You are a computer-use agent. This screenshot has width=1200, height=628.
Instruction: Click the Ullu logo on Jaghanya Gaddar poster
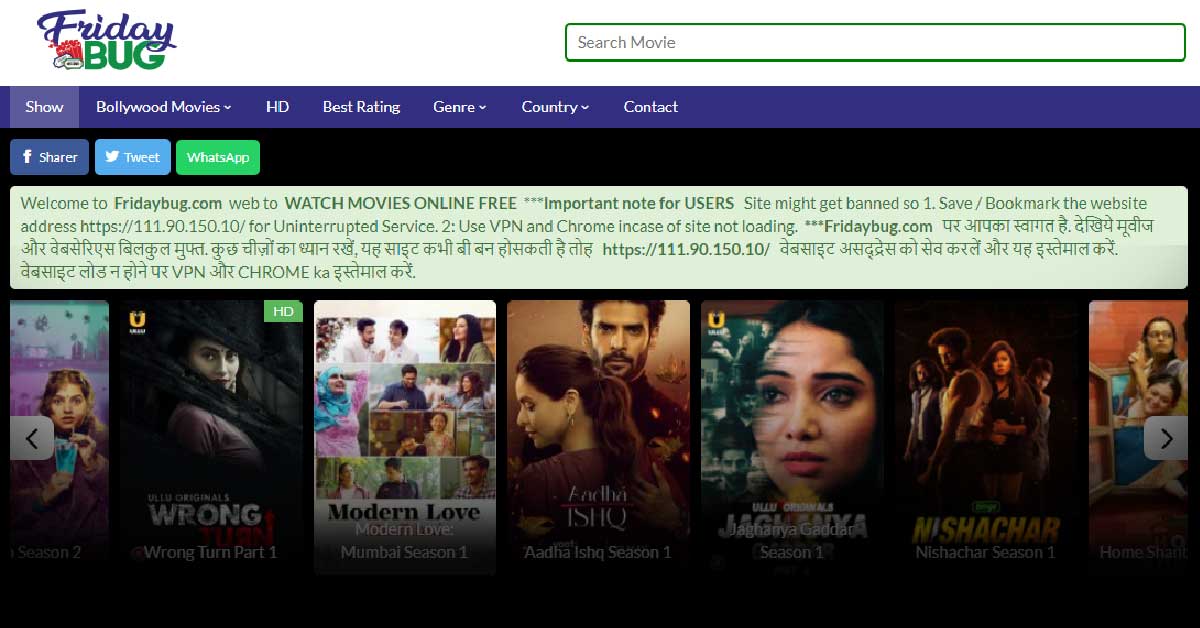(x=716, y=321)
